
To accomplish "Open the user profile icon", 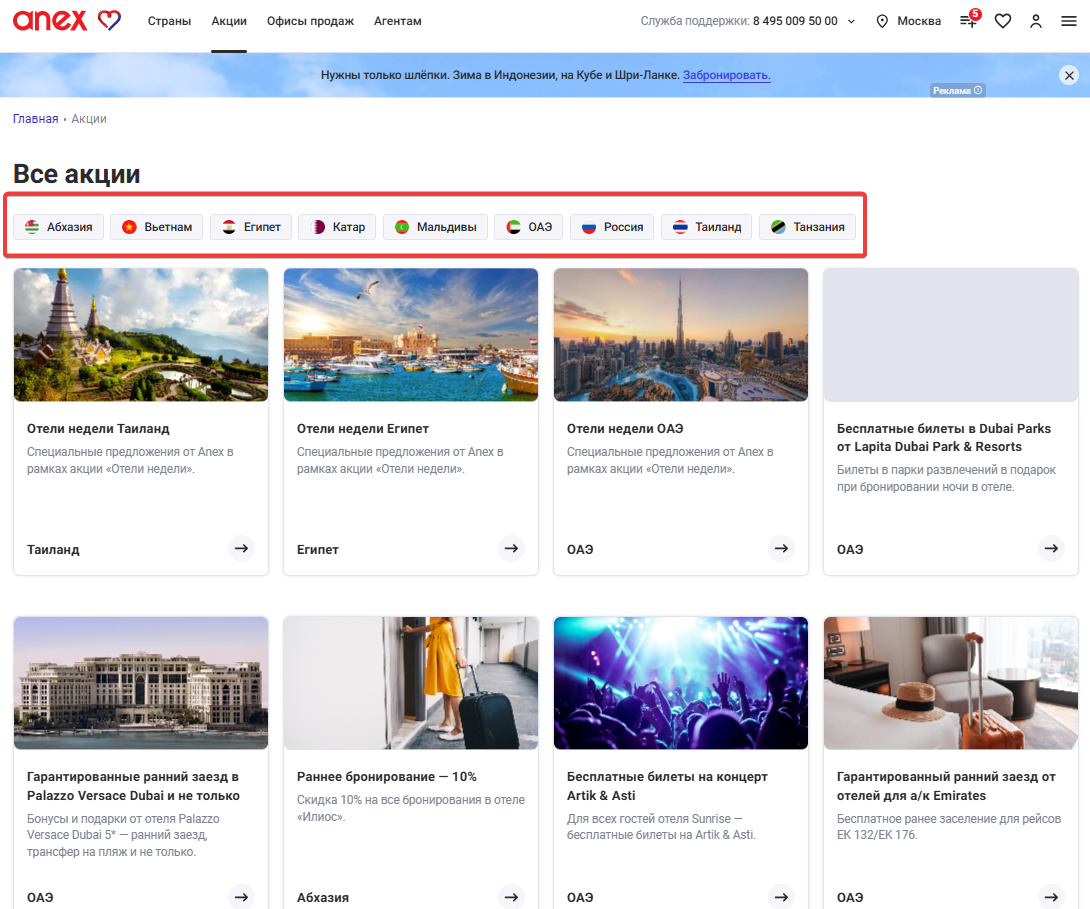I will (x=1036, y=21).
